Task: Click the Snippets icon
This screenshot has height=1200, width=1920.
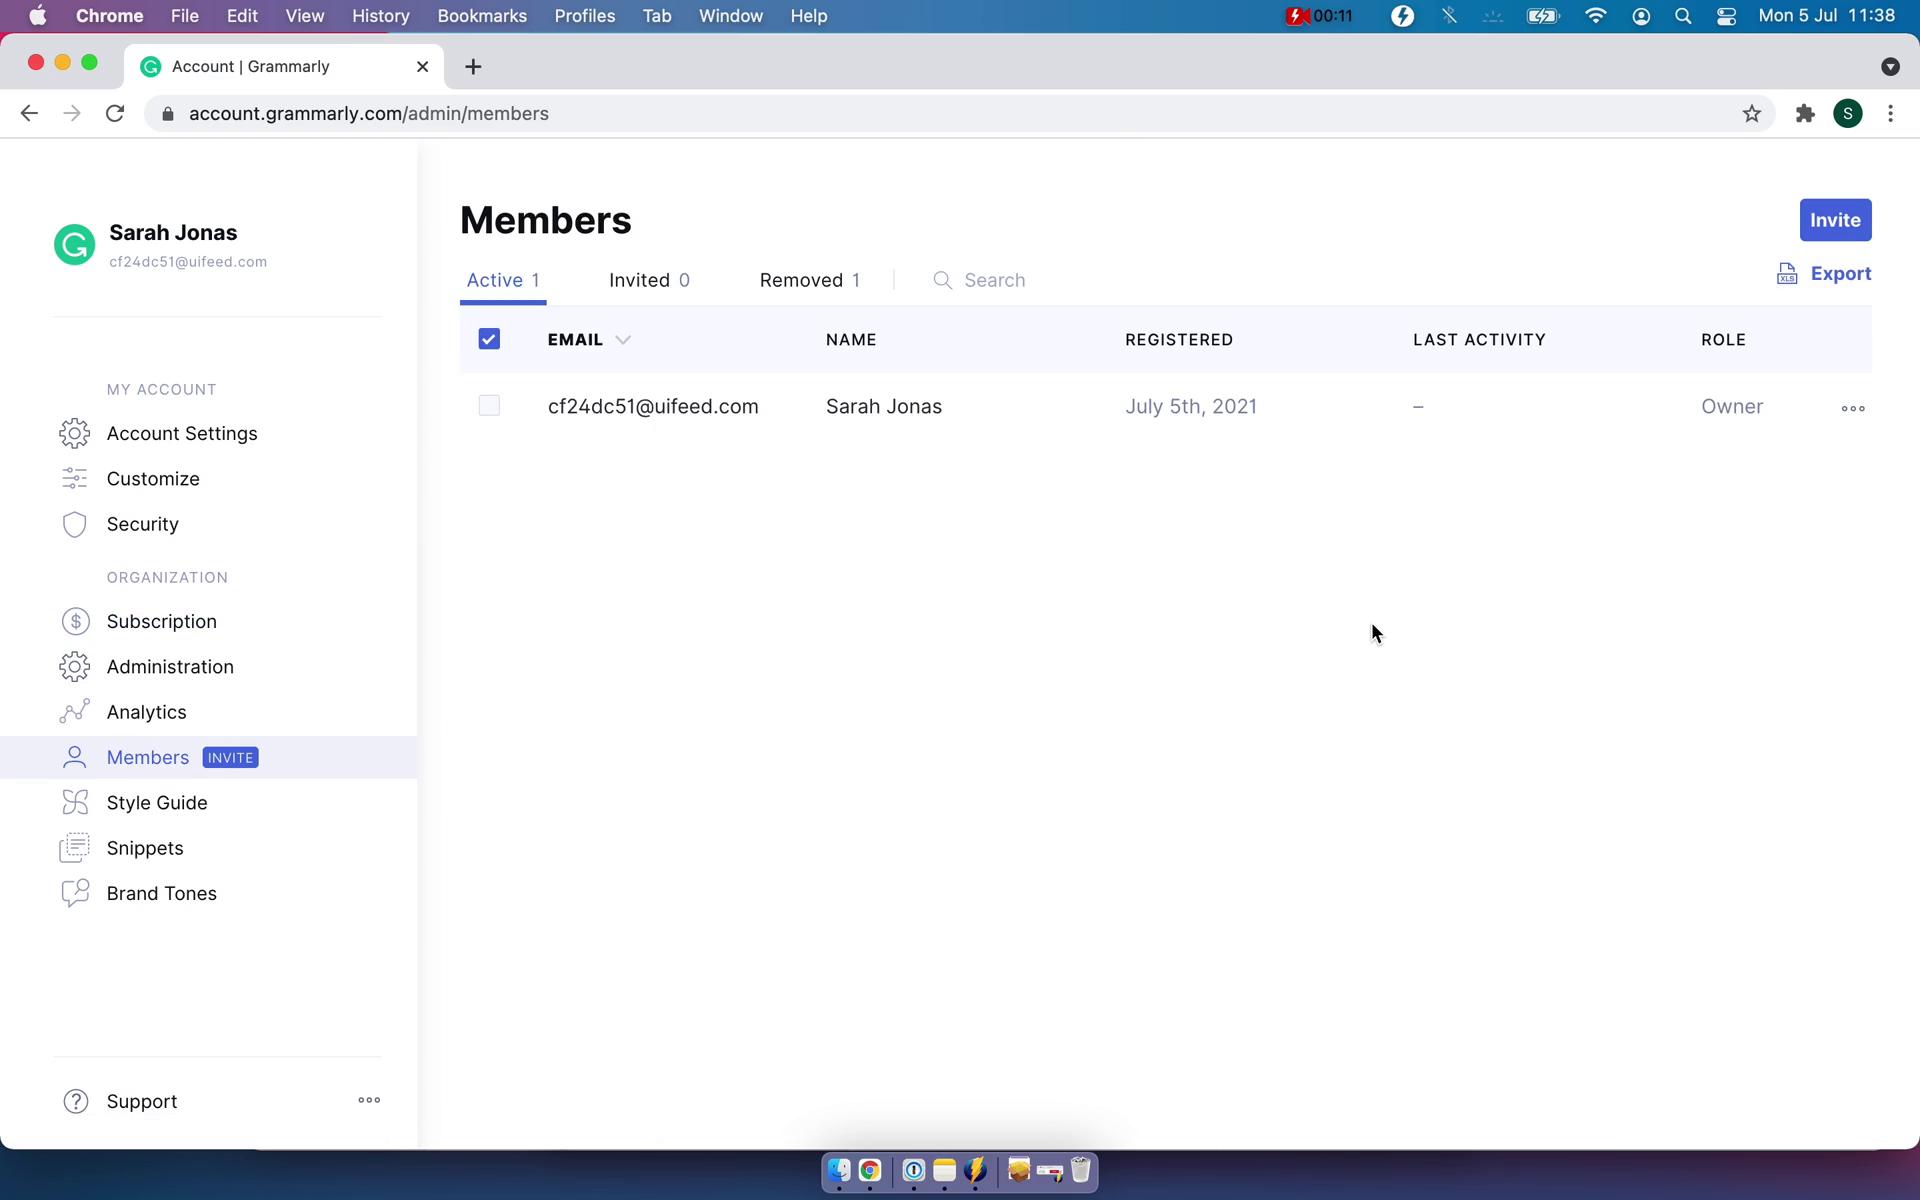Action: (x=75, y=848)
